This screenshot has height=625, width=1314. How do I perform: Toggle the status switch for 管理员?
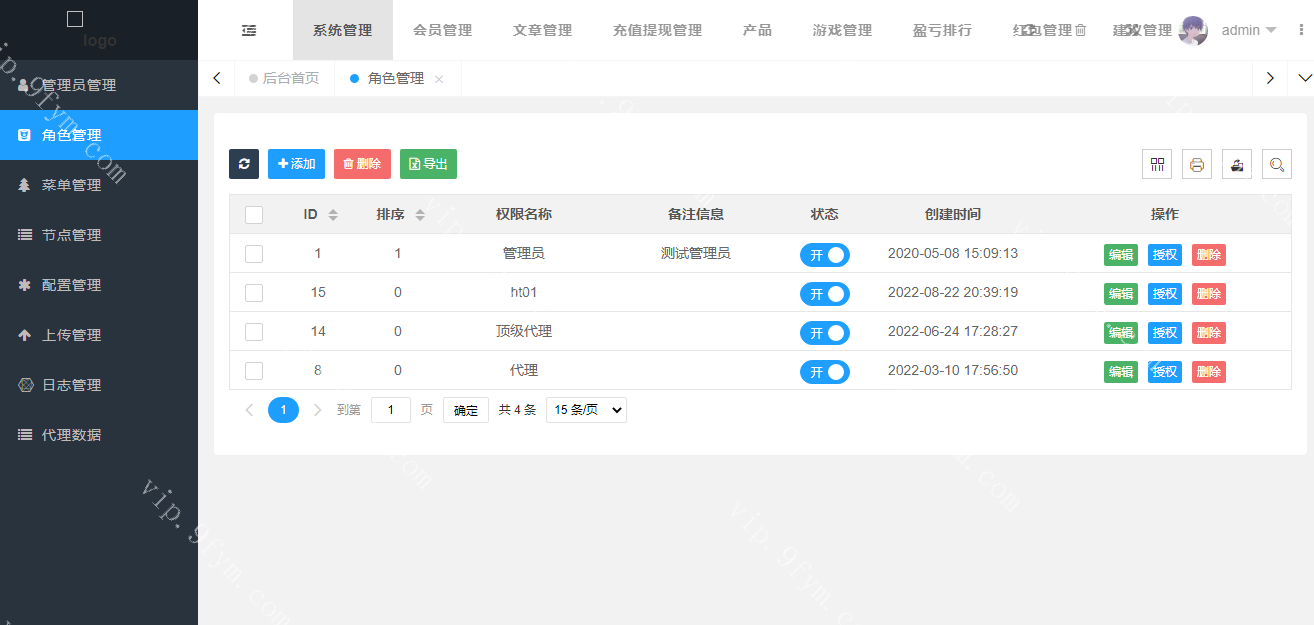click(825, 255)
